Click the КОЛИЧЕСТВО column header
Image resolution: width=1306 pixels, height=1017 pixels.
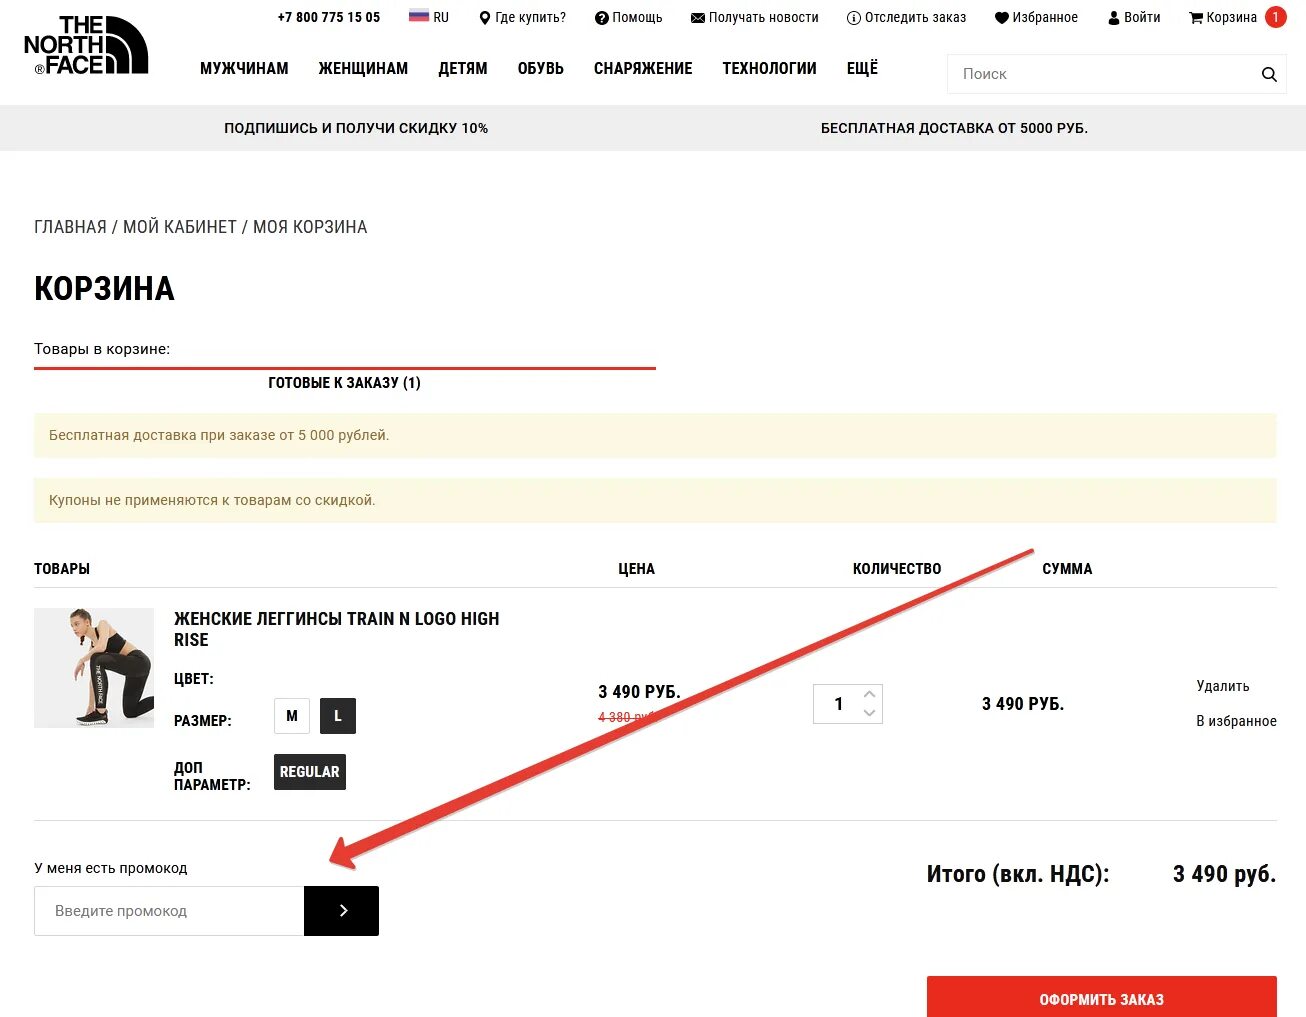tap(897, 569)
